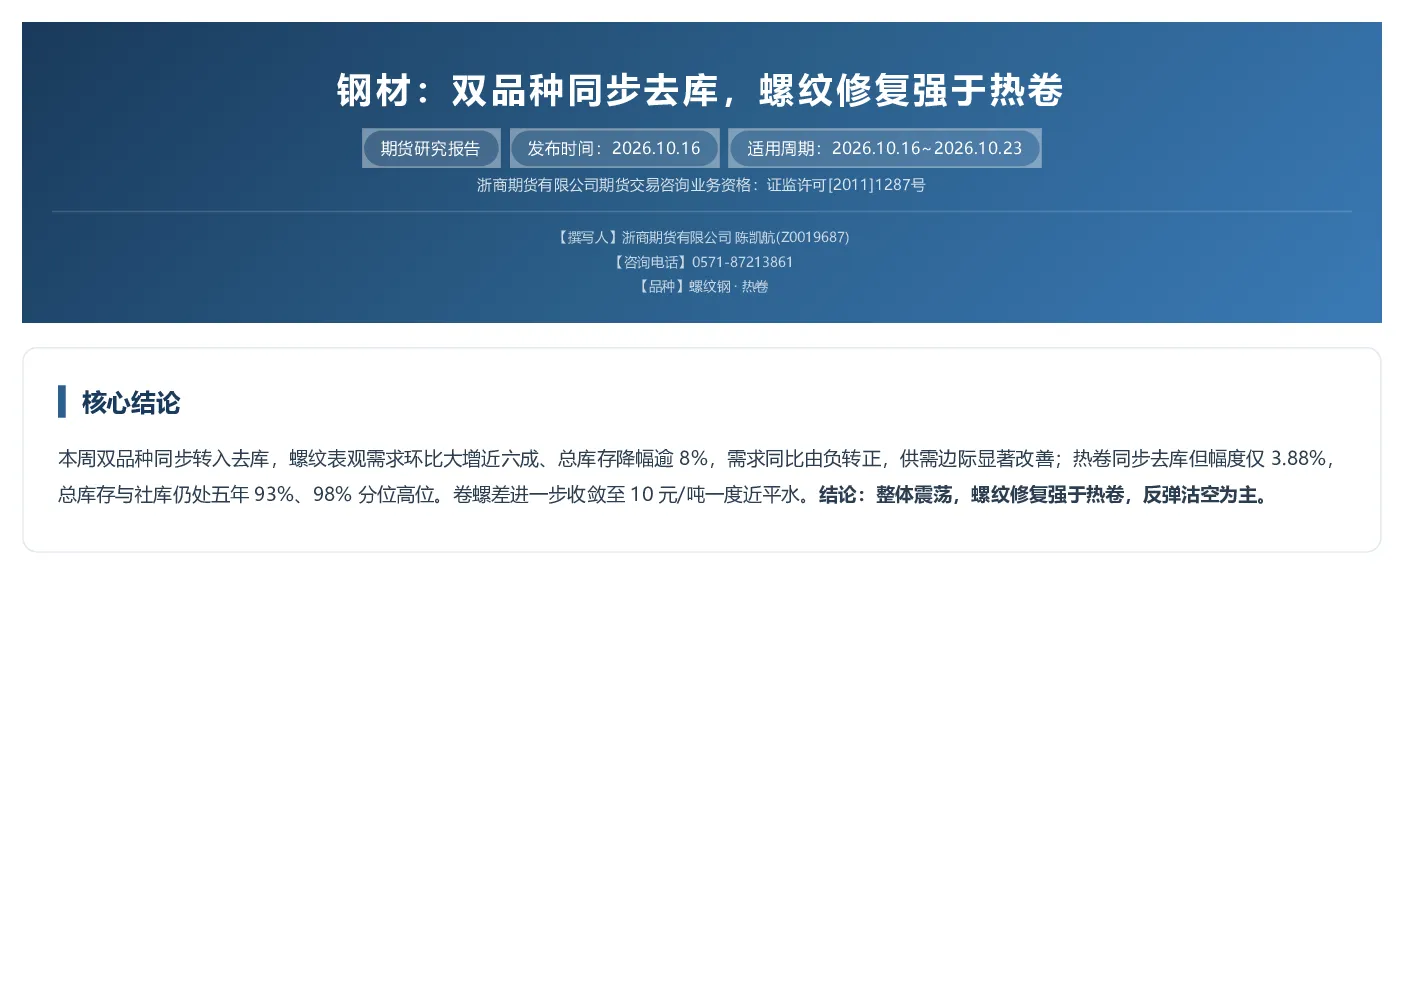Click the 咨询电话 0571-87213861 line
1403x992 pixels.
pos(701,262)
